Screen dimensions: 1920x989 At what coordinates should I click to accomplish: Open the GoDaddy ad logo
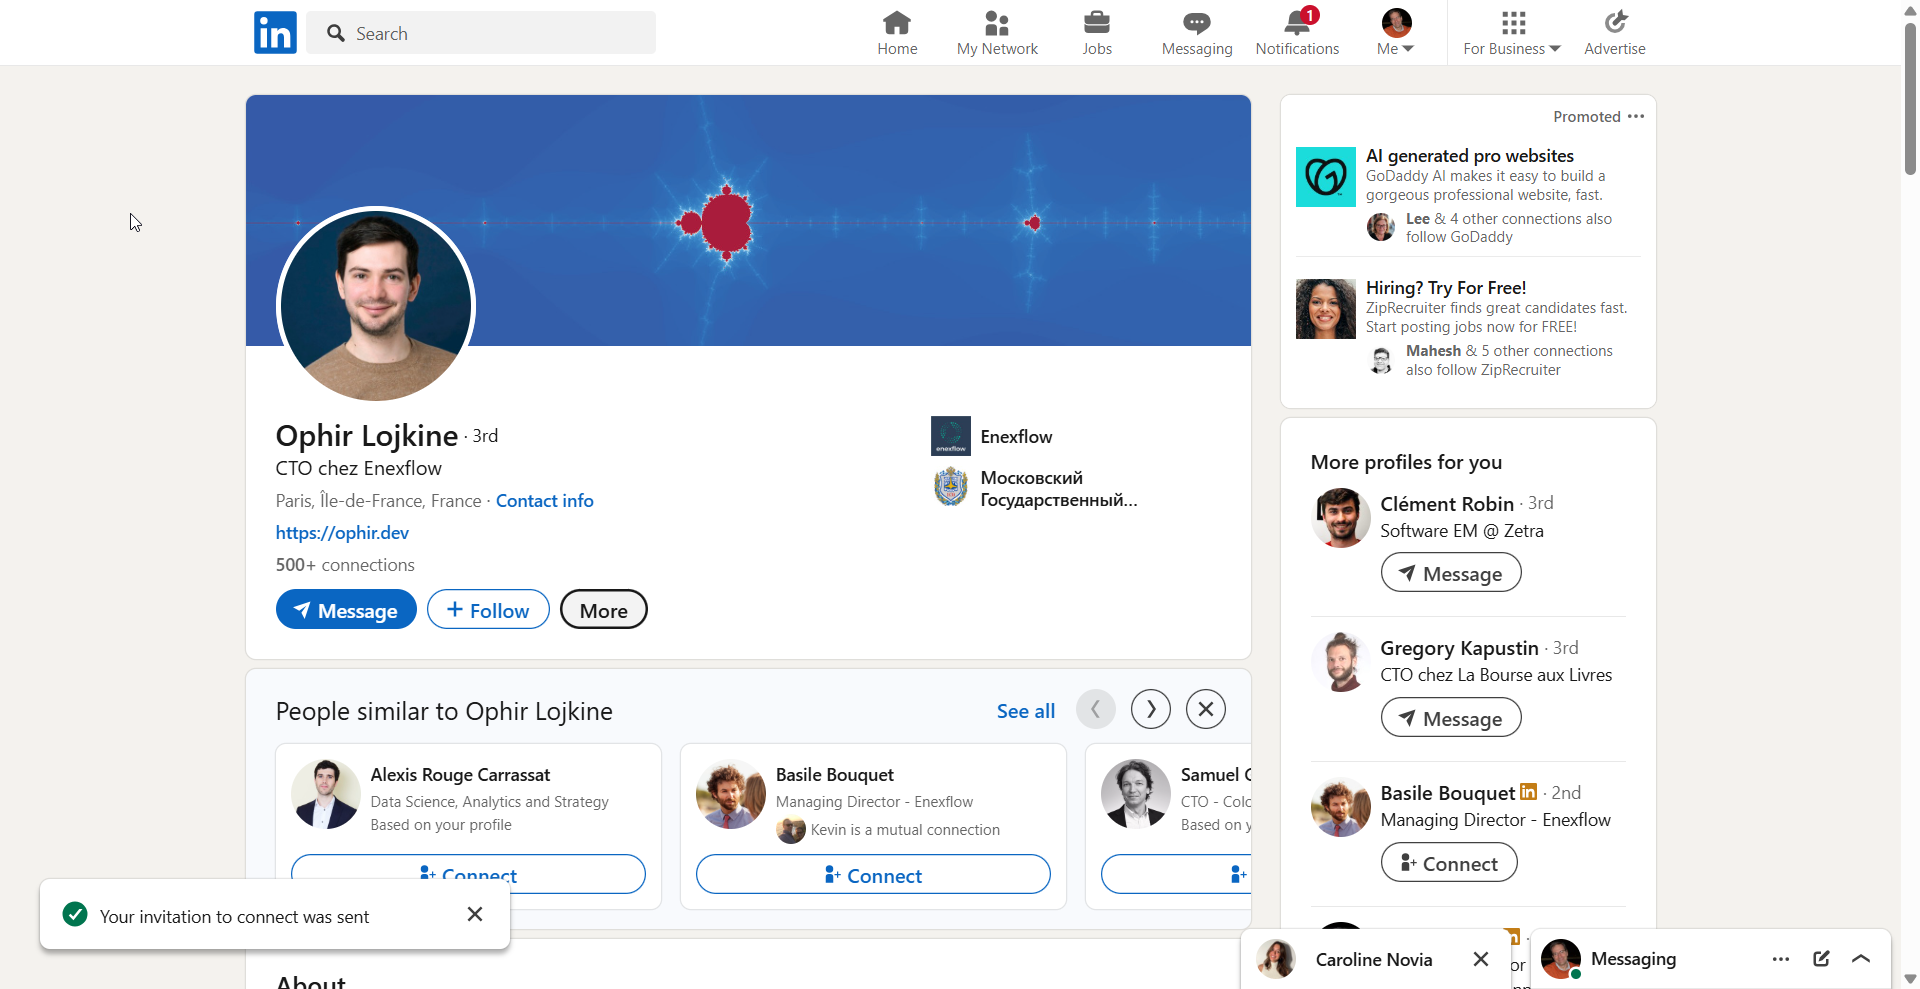1326,177
